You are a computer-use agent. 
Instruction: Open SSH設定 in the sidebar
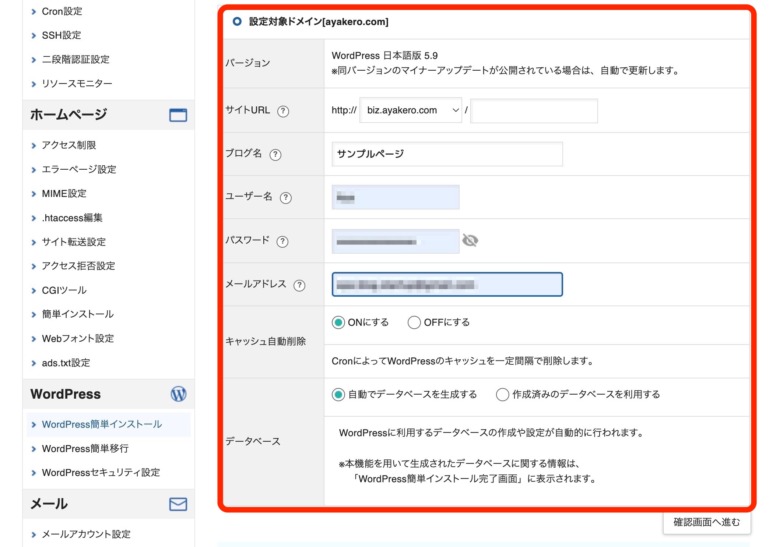click(x=61, y=35)
